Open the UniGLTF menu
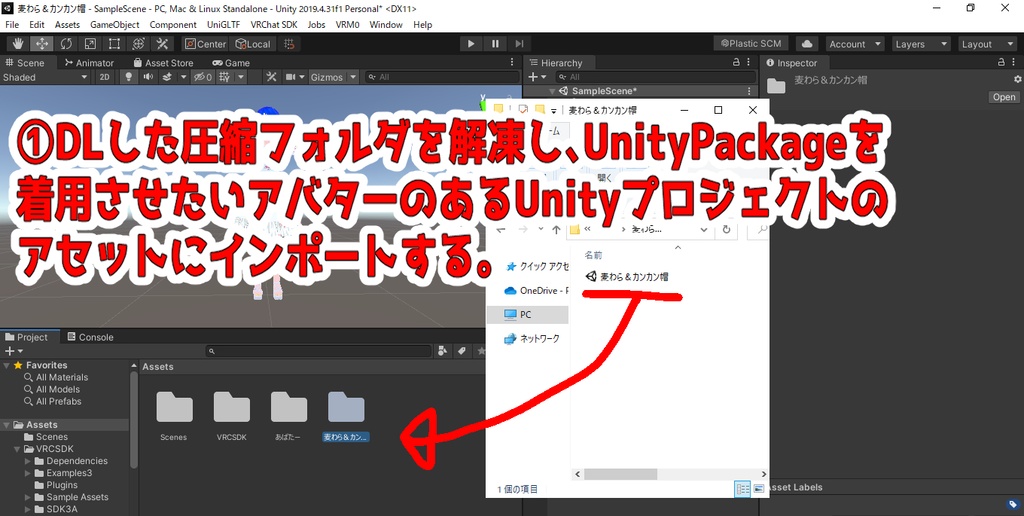 point(223,25)
